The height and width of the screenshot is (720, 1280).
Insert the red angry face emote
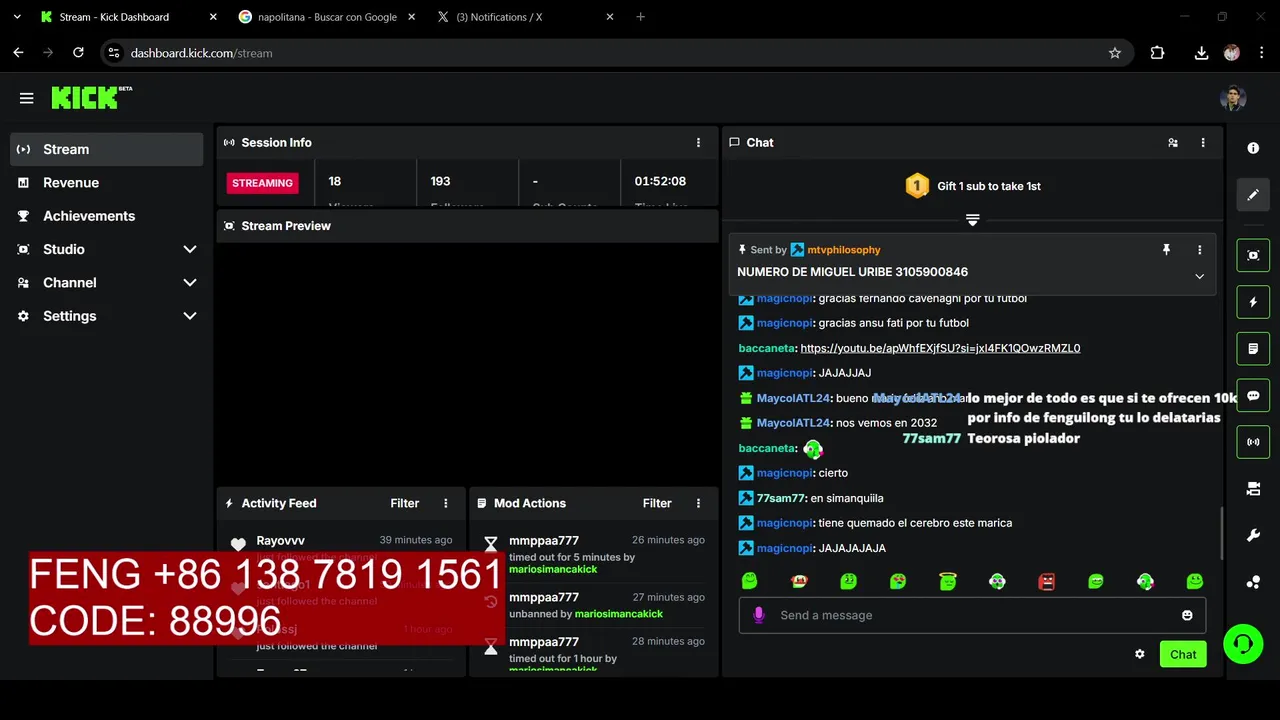coord(1047,581)
